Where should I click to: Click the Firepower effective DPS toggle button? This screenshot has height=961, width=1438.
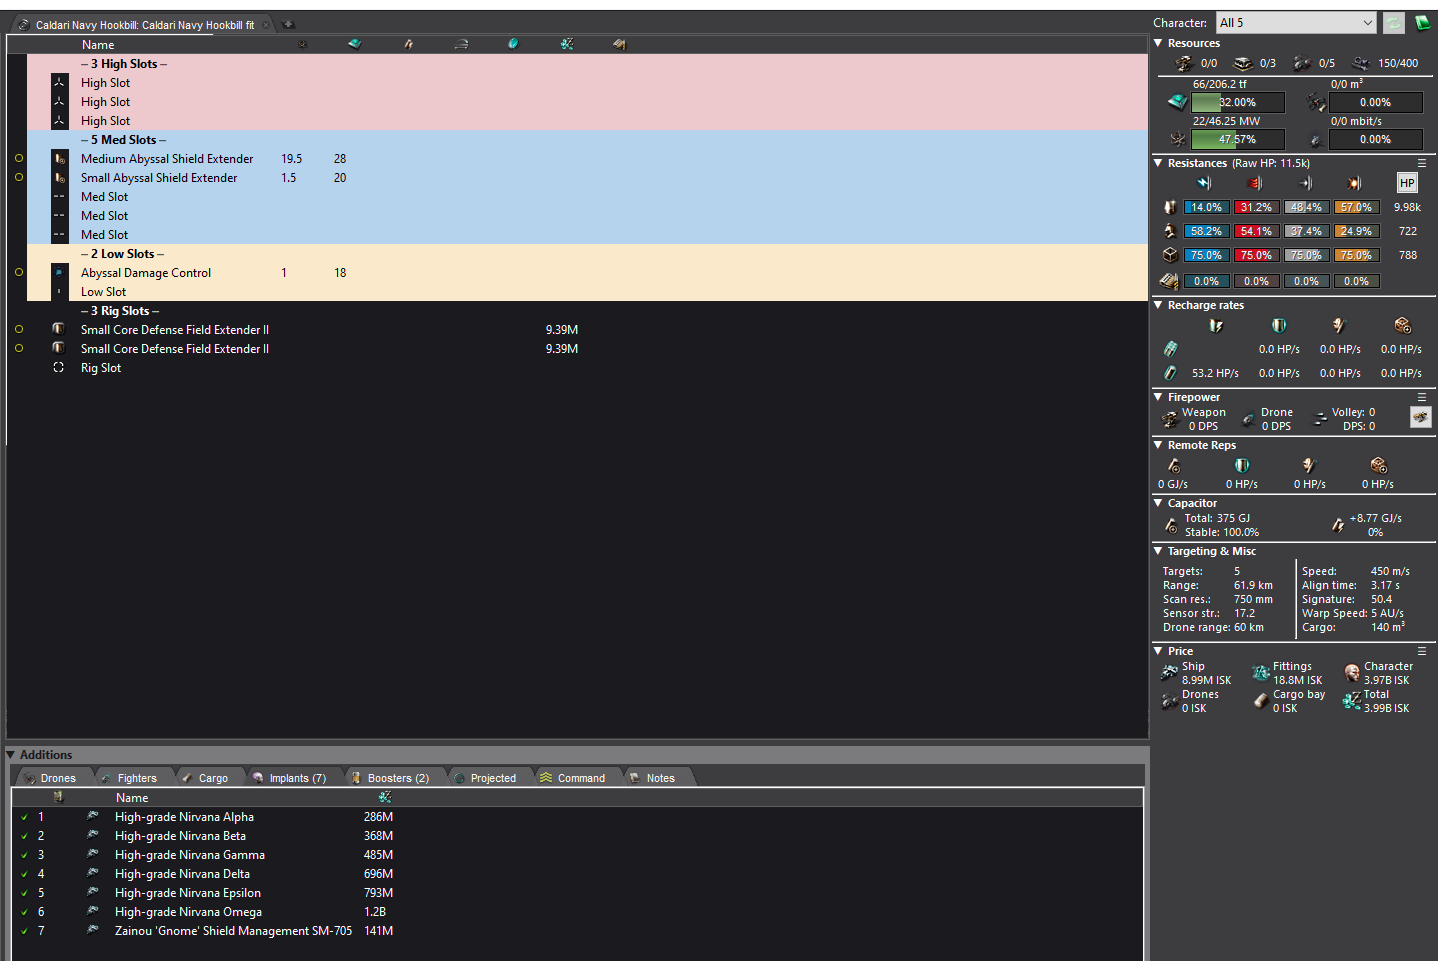[x=1421, y=417]
